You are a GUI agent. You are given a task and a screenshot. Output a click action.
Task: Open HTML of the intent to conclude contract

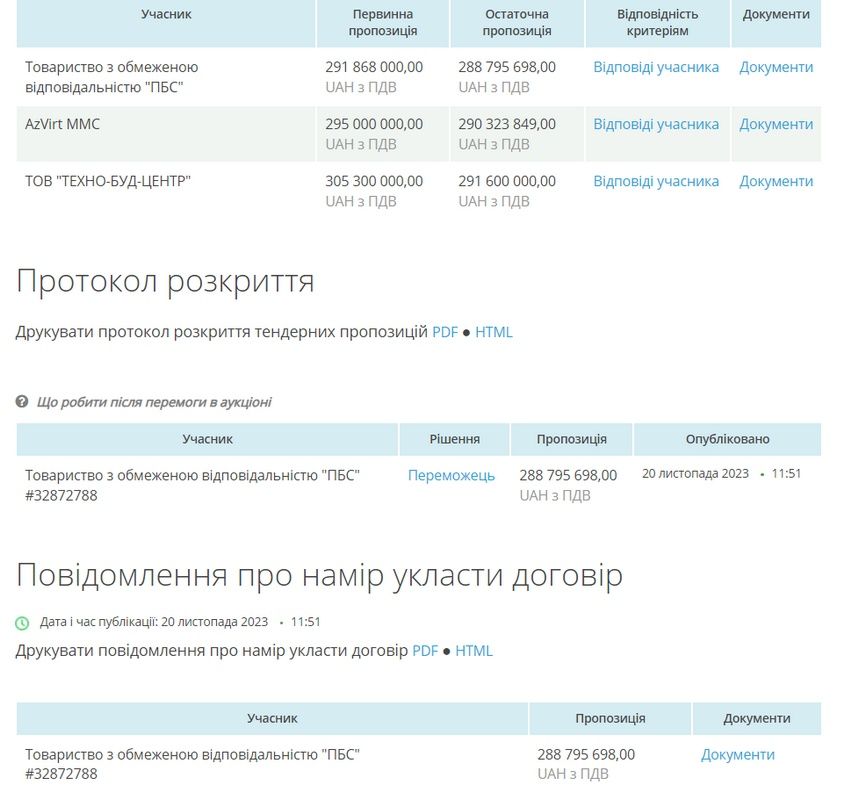[471, 650]
